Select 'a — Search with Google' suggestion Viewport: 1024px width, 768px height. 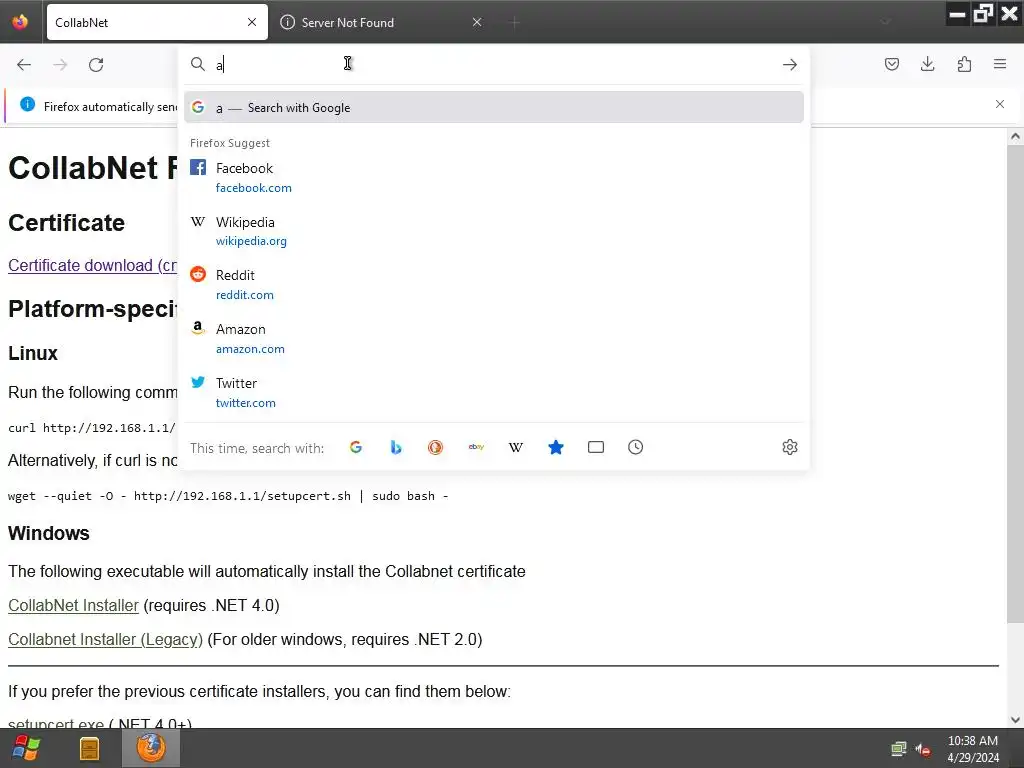pos(494,108)
